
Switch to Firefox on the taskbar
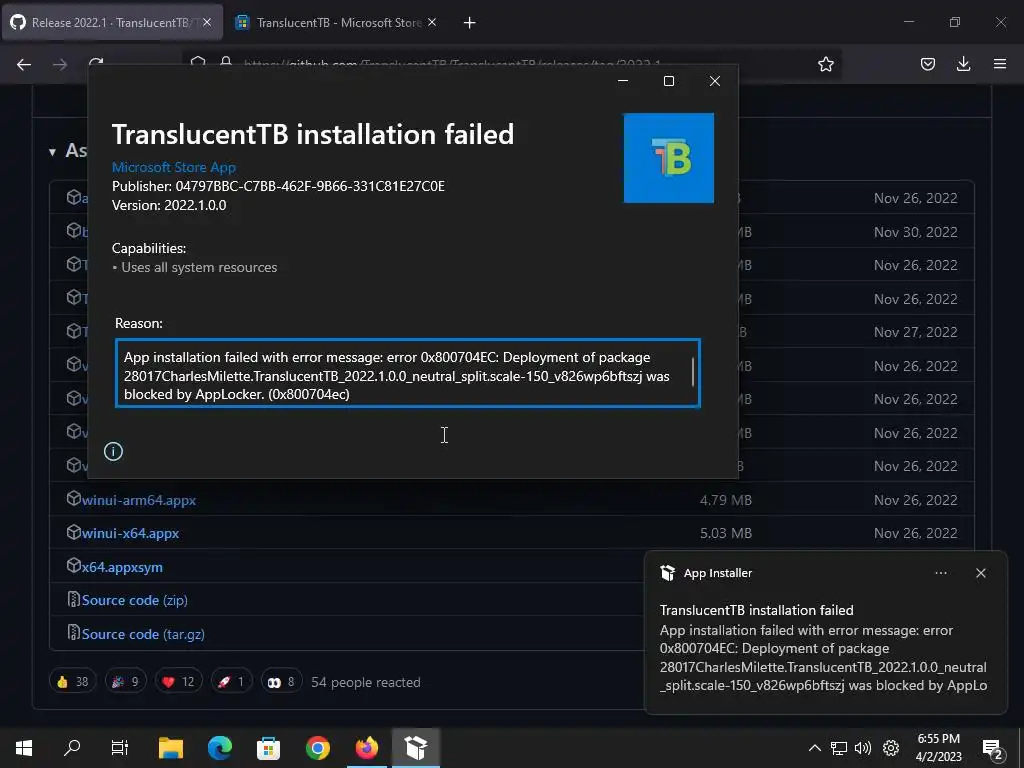366,748
